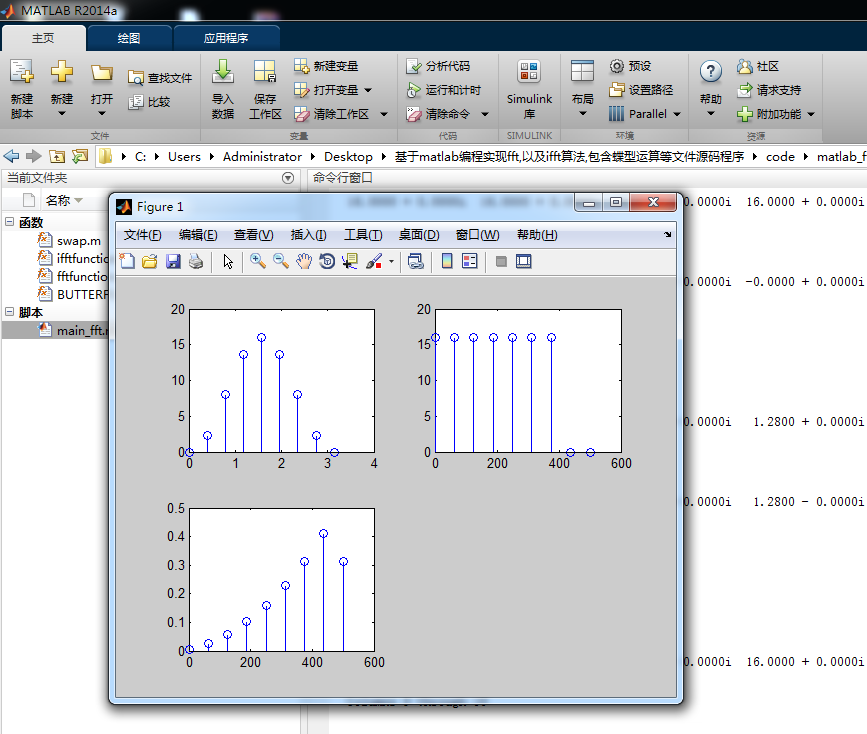Open the 清除工作区 dropdown arrow
This screenshot has height=734, width=867.
click(x=384, y=114)
